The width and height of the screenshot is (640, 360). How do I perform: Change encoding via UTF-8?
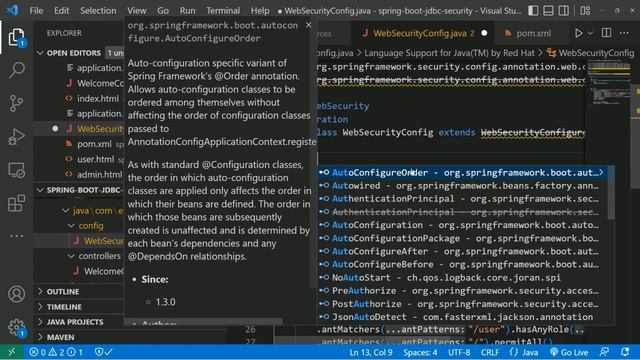tap(459, 352)
